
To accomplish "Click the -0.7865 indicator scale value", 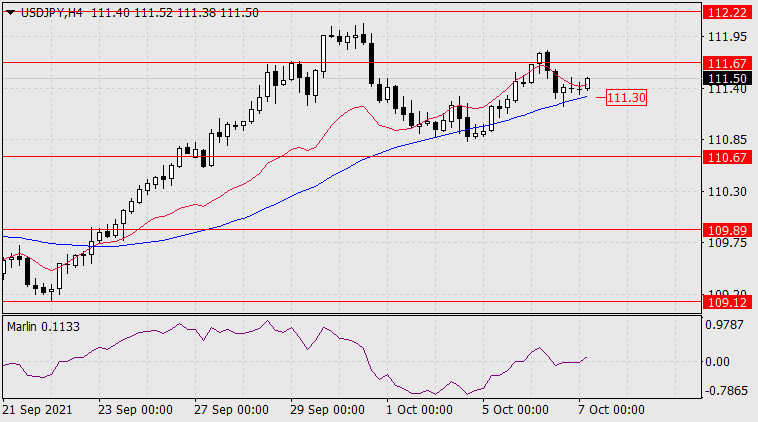I will click(x=727, y=391).
